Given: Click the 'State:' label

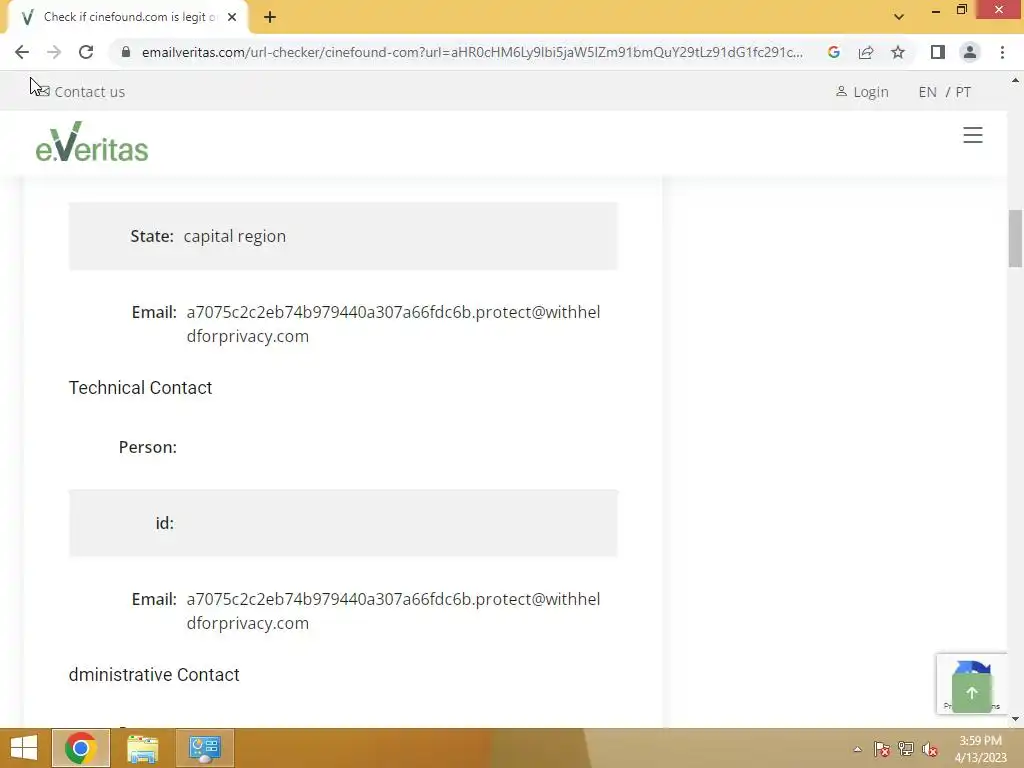Looking at the screenshot, I should coord(152,236).
